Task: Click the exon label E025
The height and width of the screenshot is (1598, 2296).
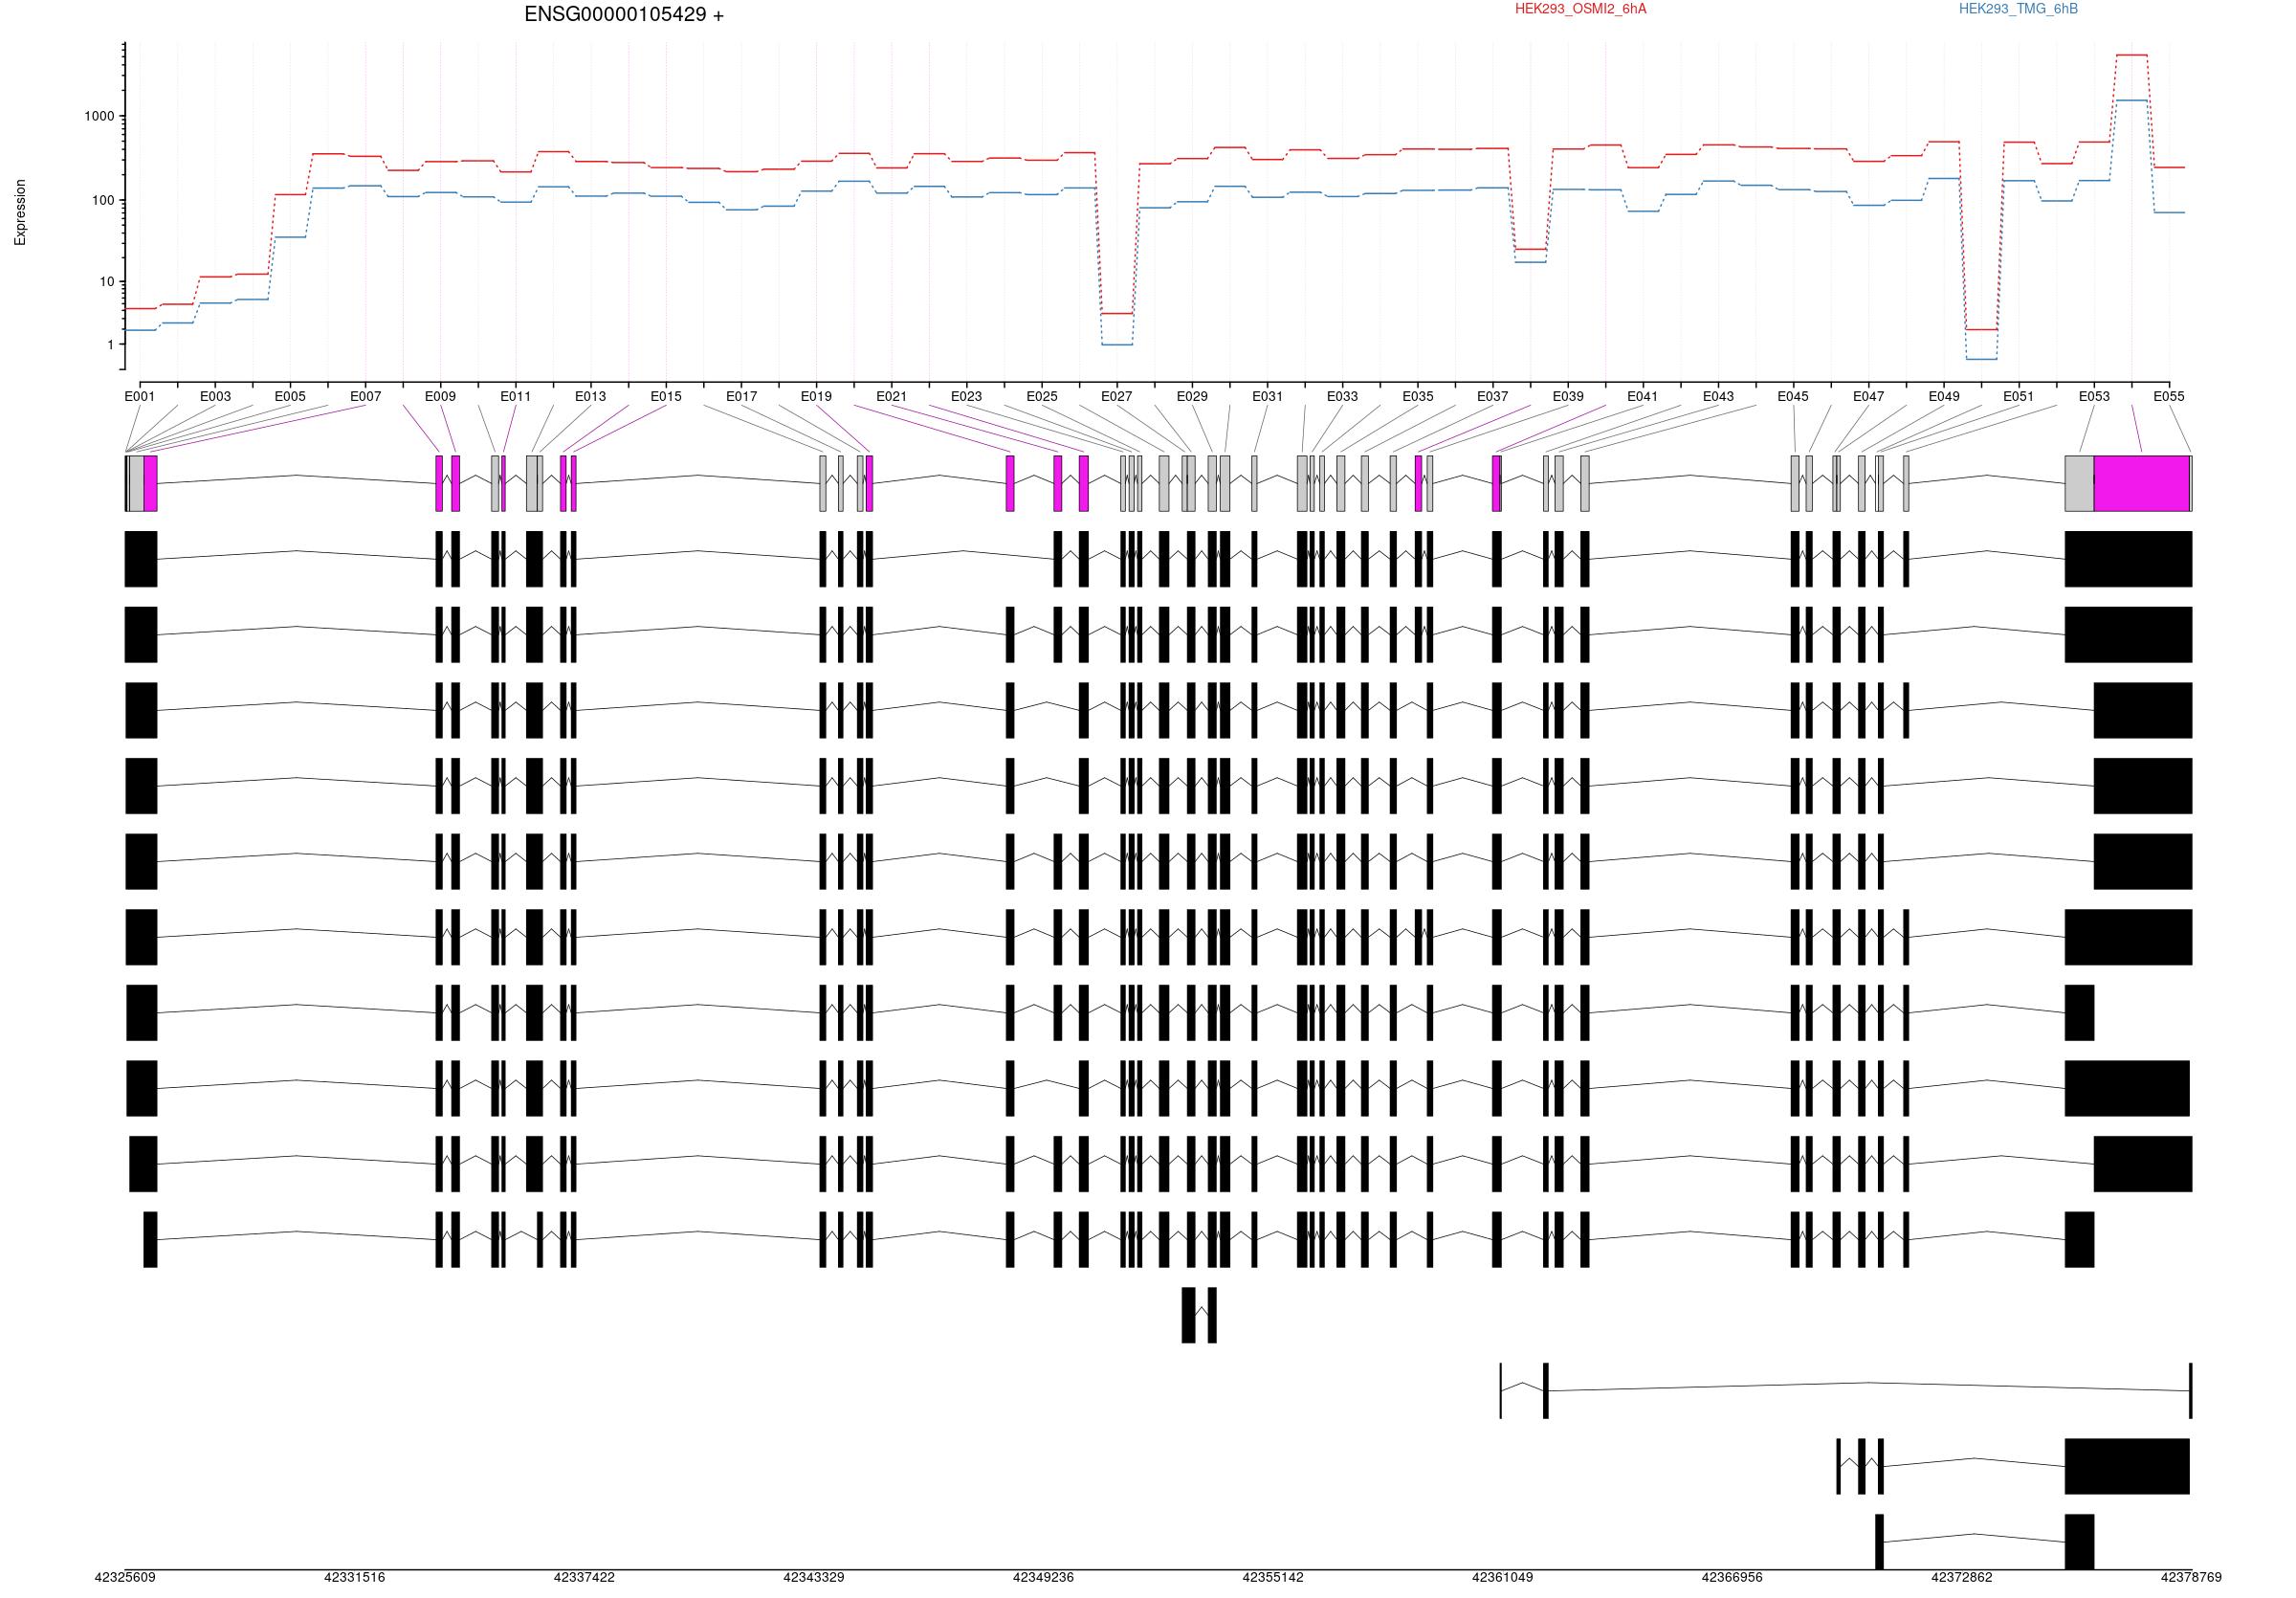Action: [1042, 396]
